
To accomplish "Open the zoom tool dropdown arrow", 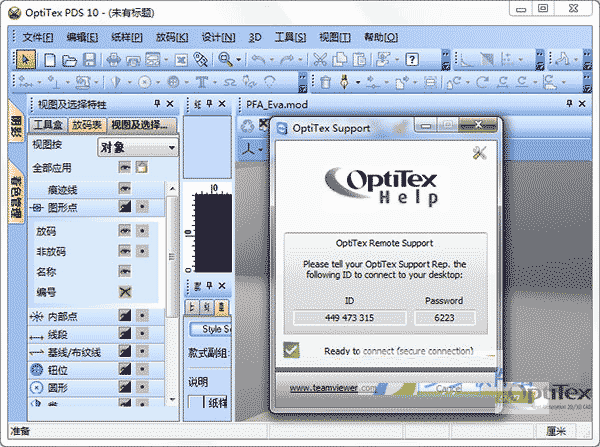I will [238, 60].
